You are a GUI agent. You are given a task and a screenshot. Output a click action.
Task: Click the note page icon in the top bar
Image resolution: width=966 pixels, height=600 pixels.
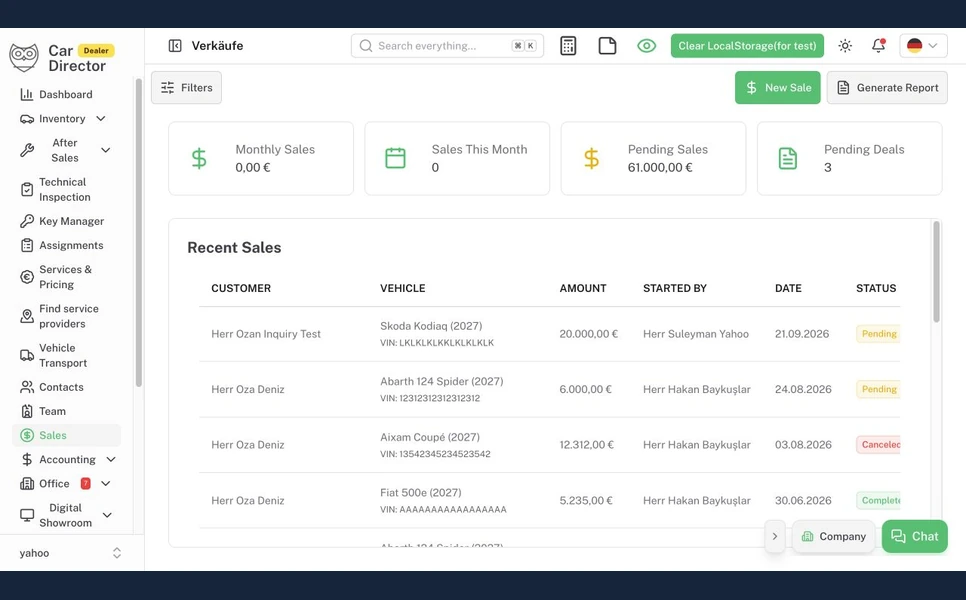[607, 46]
